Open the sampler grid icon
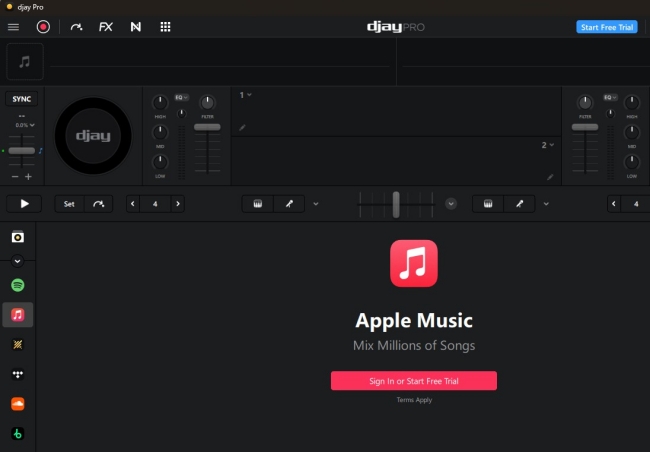This screenshot has width=650, height=452. (x=165, y=27)
